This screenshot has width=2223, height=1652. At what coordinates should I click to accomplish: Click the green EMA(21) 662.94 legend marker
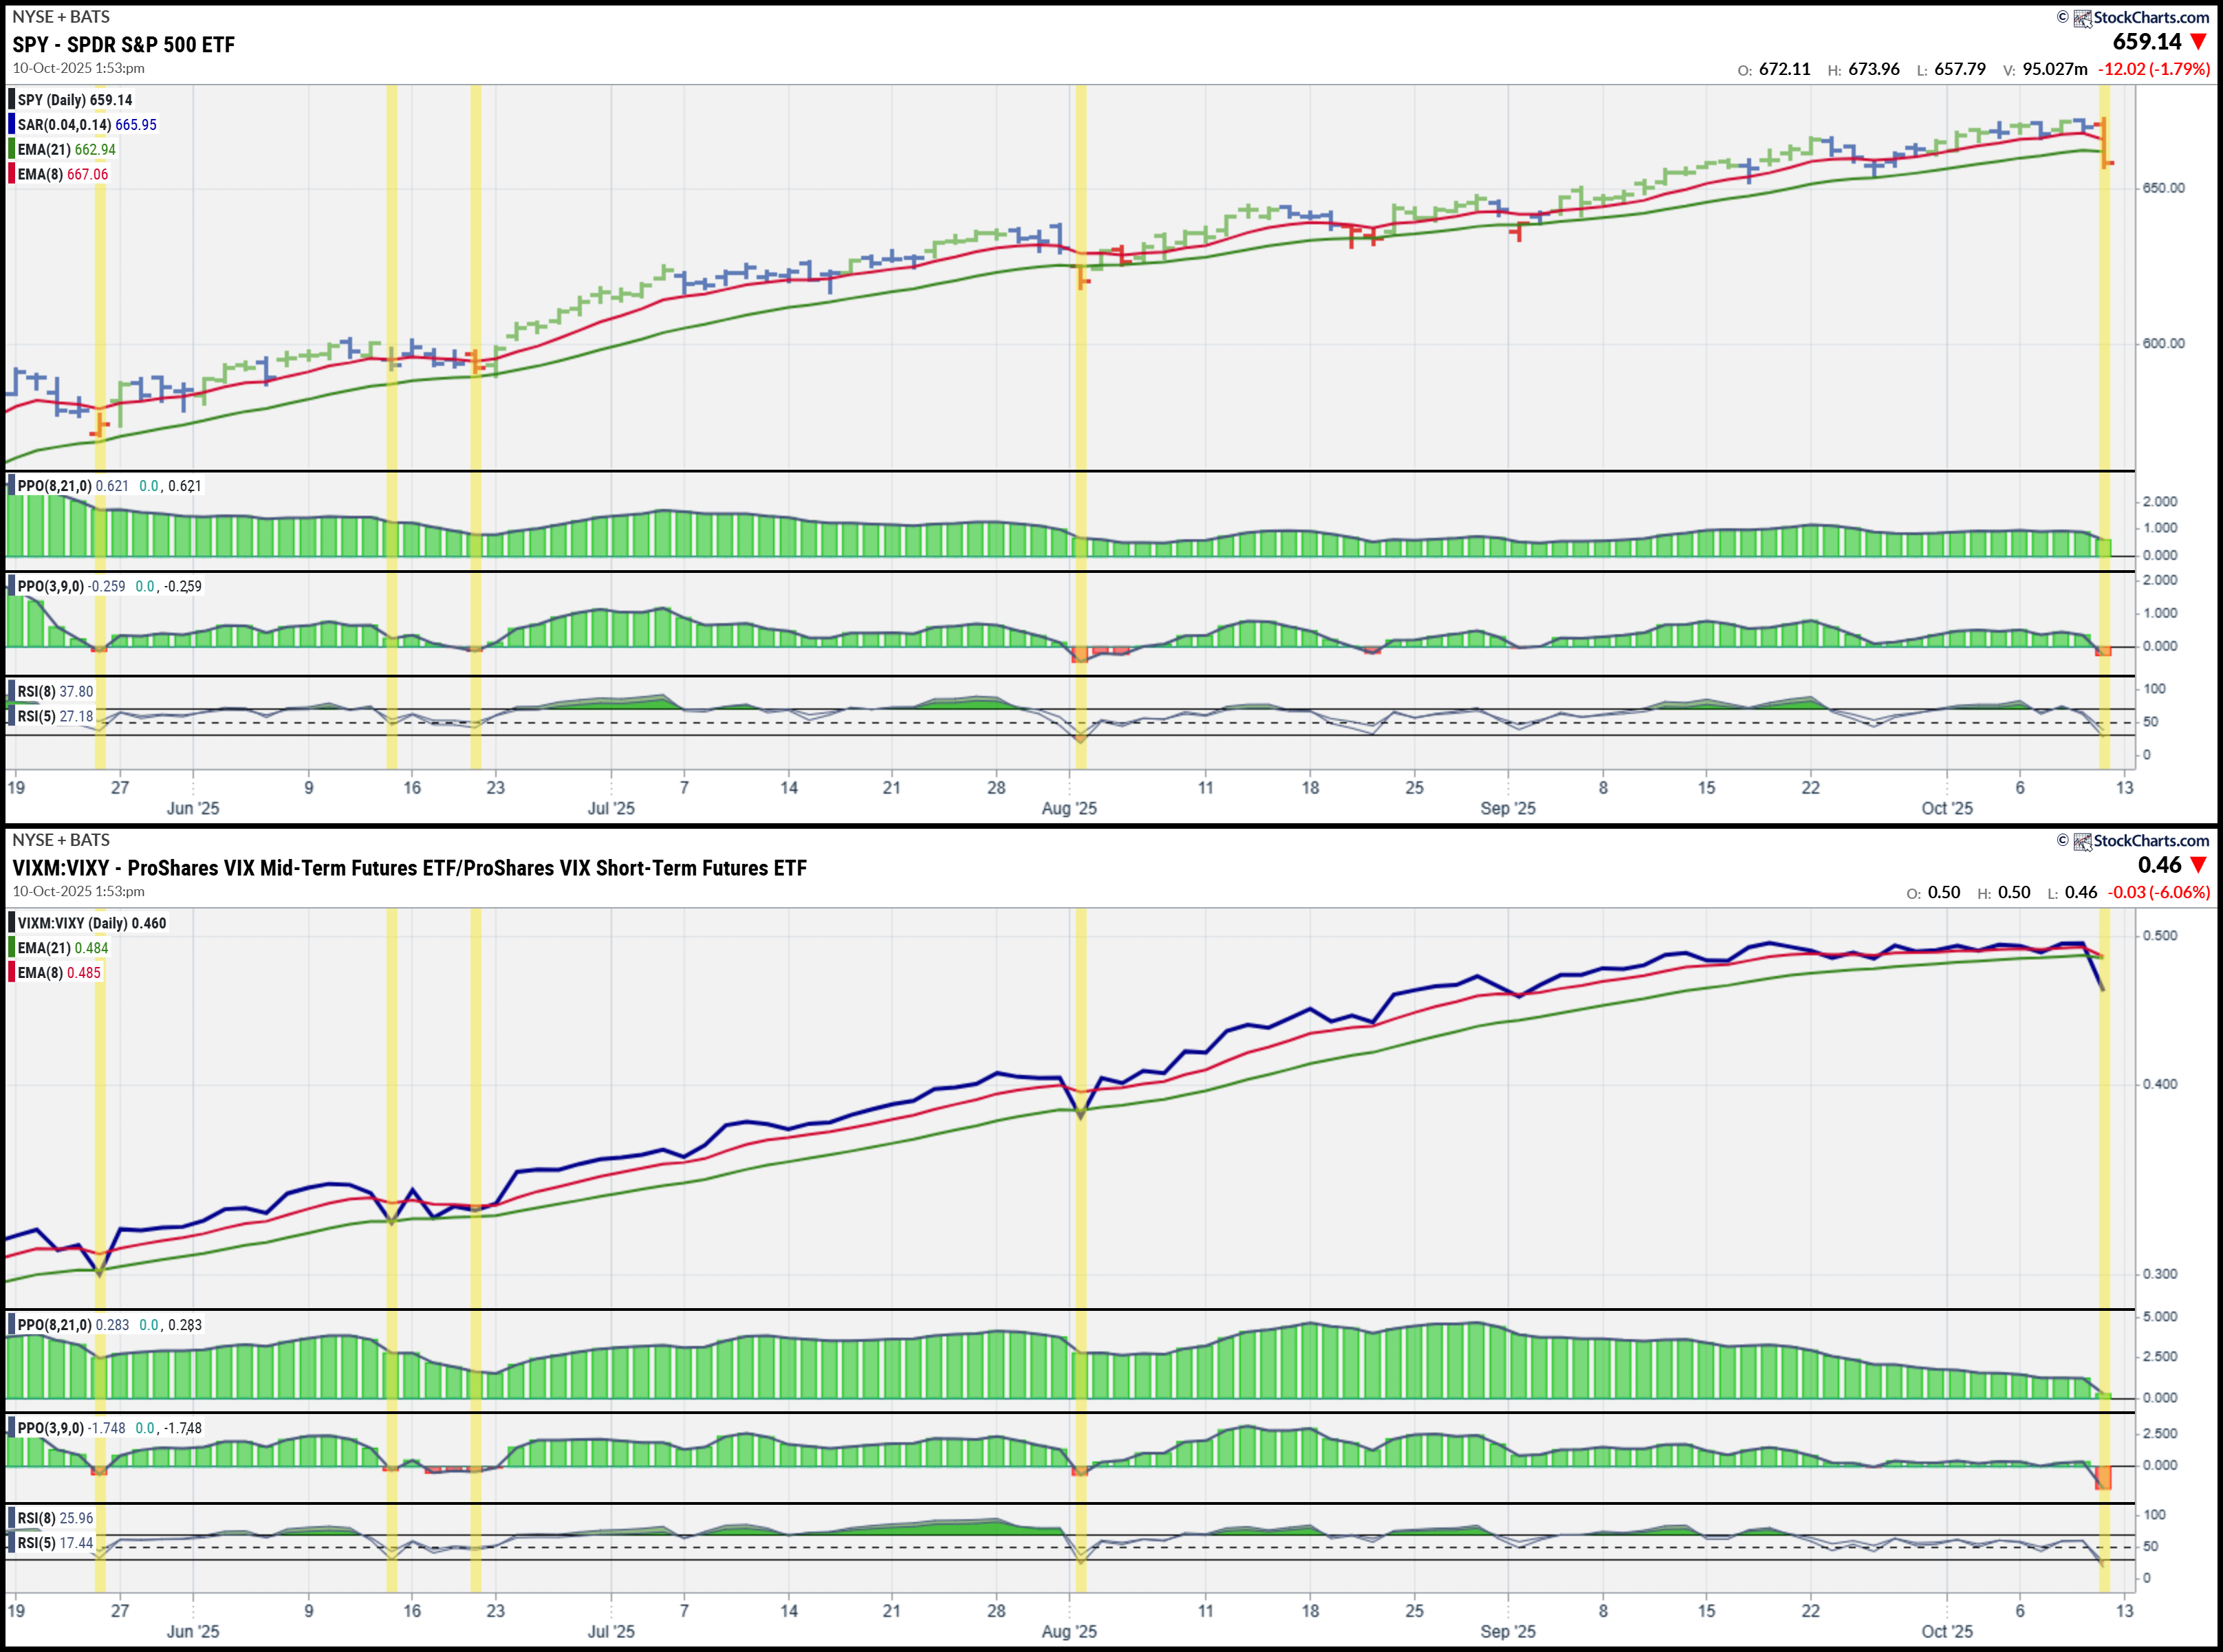click(x=12, y=149)
